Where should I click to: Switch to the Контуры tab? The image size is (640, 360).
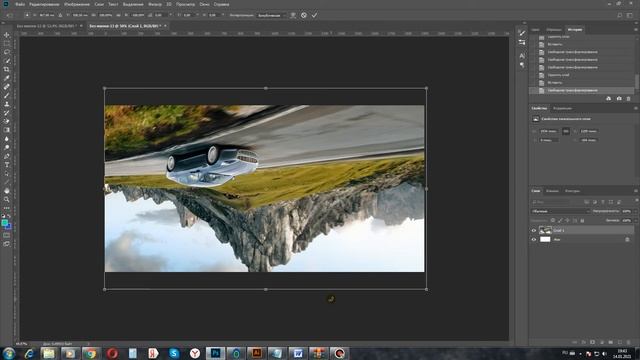(x=572, y=191)
